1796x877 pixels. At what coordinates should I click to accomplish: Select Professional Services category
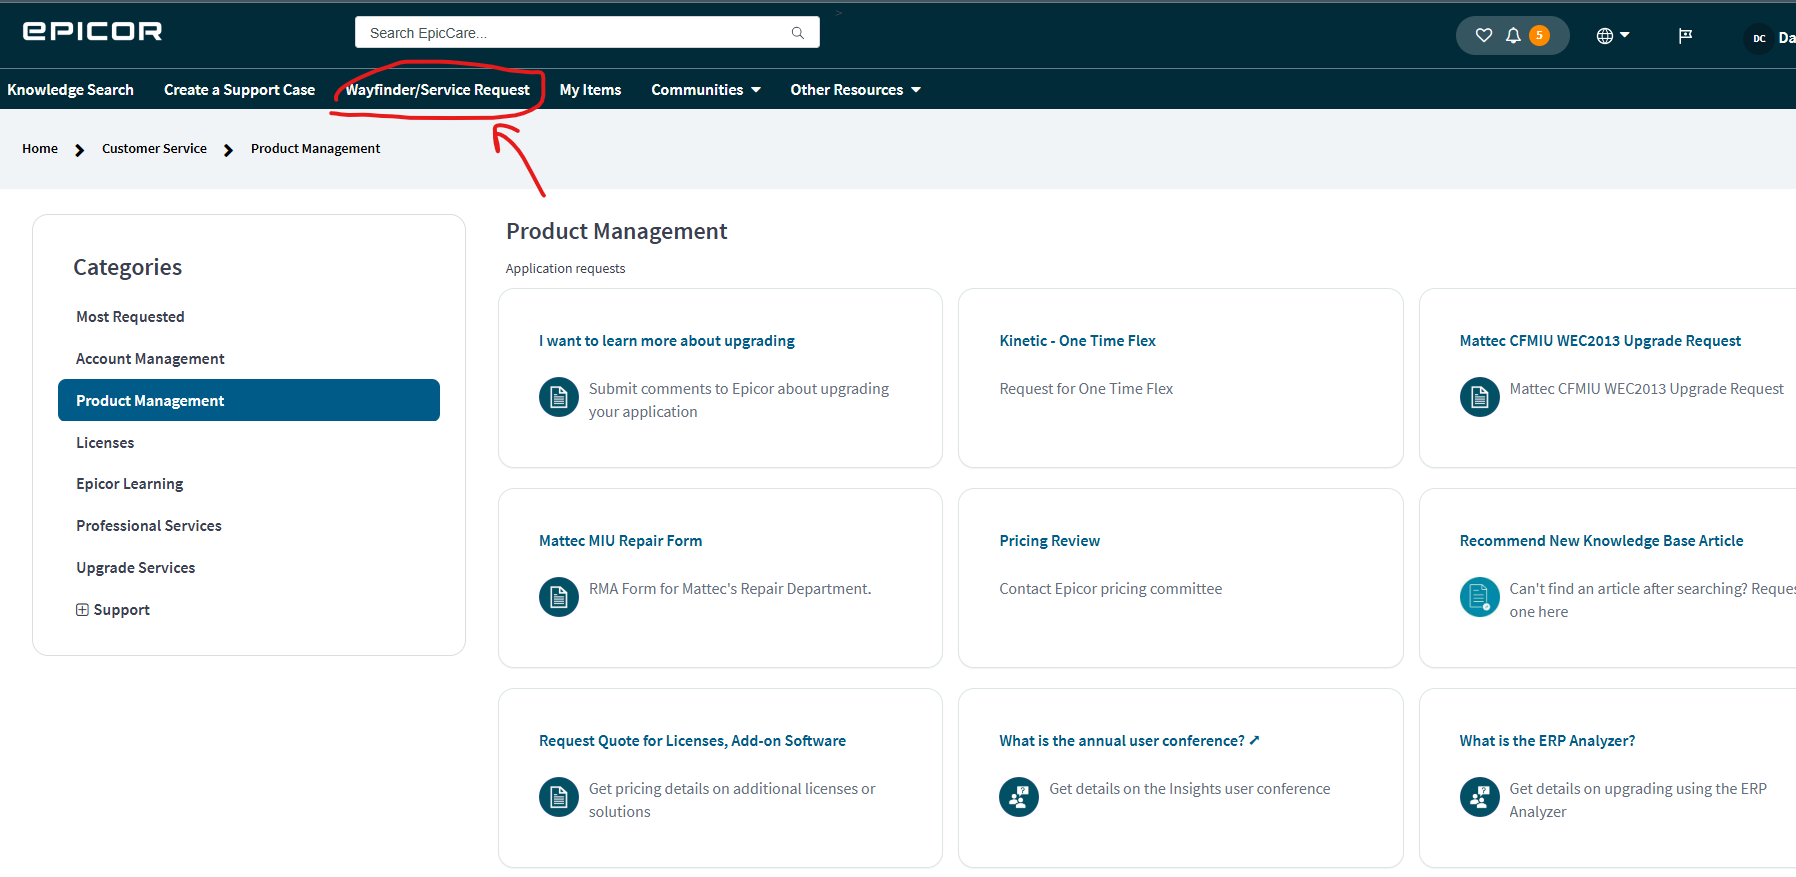click(149, 525)
